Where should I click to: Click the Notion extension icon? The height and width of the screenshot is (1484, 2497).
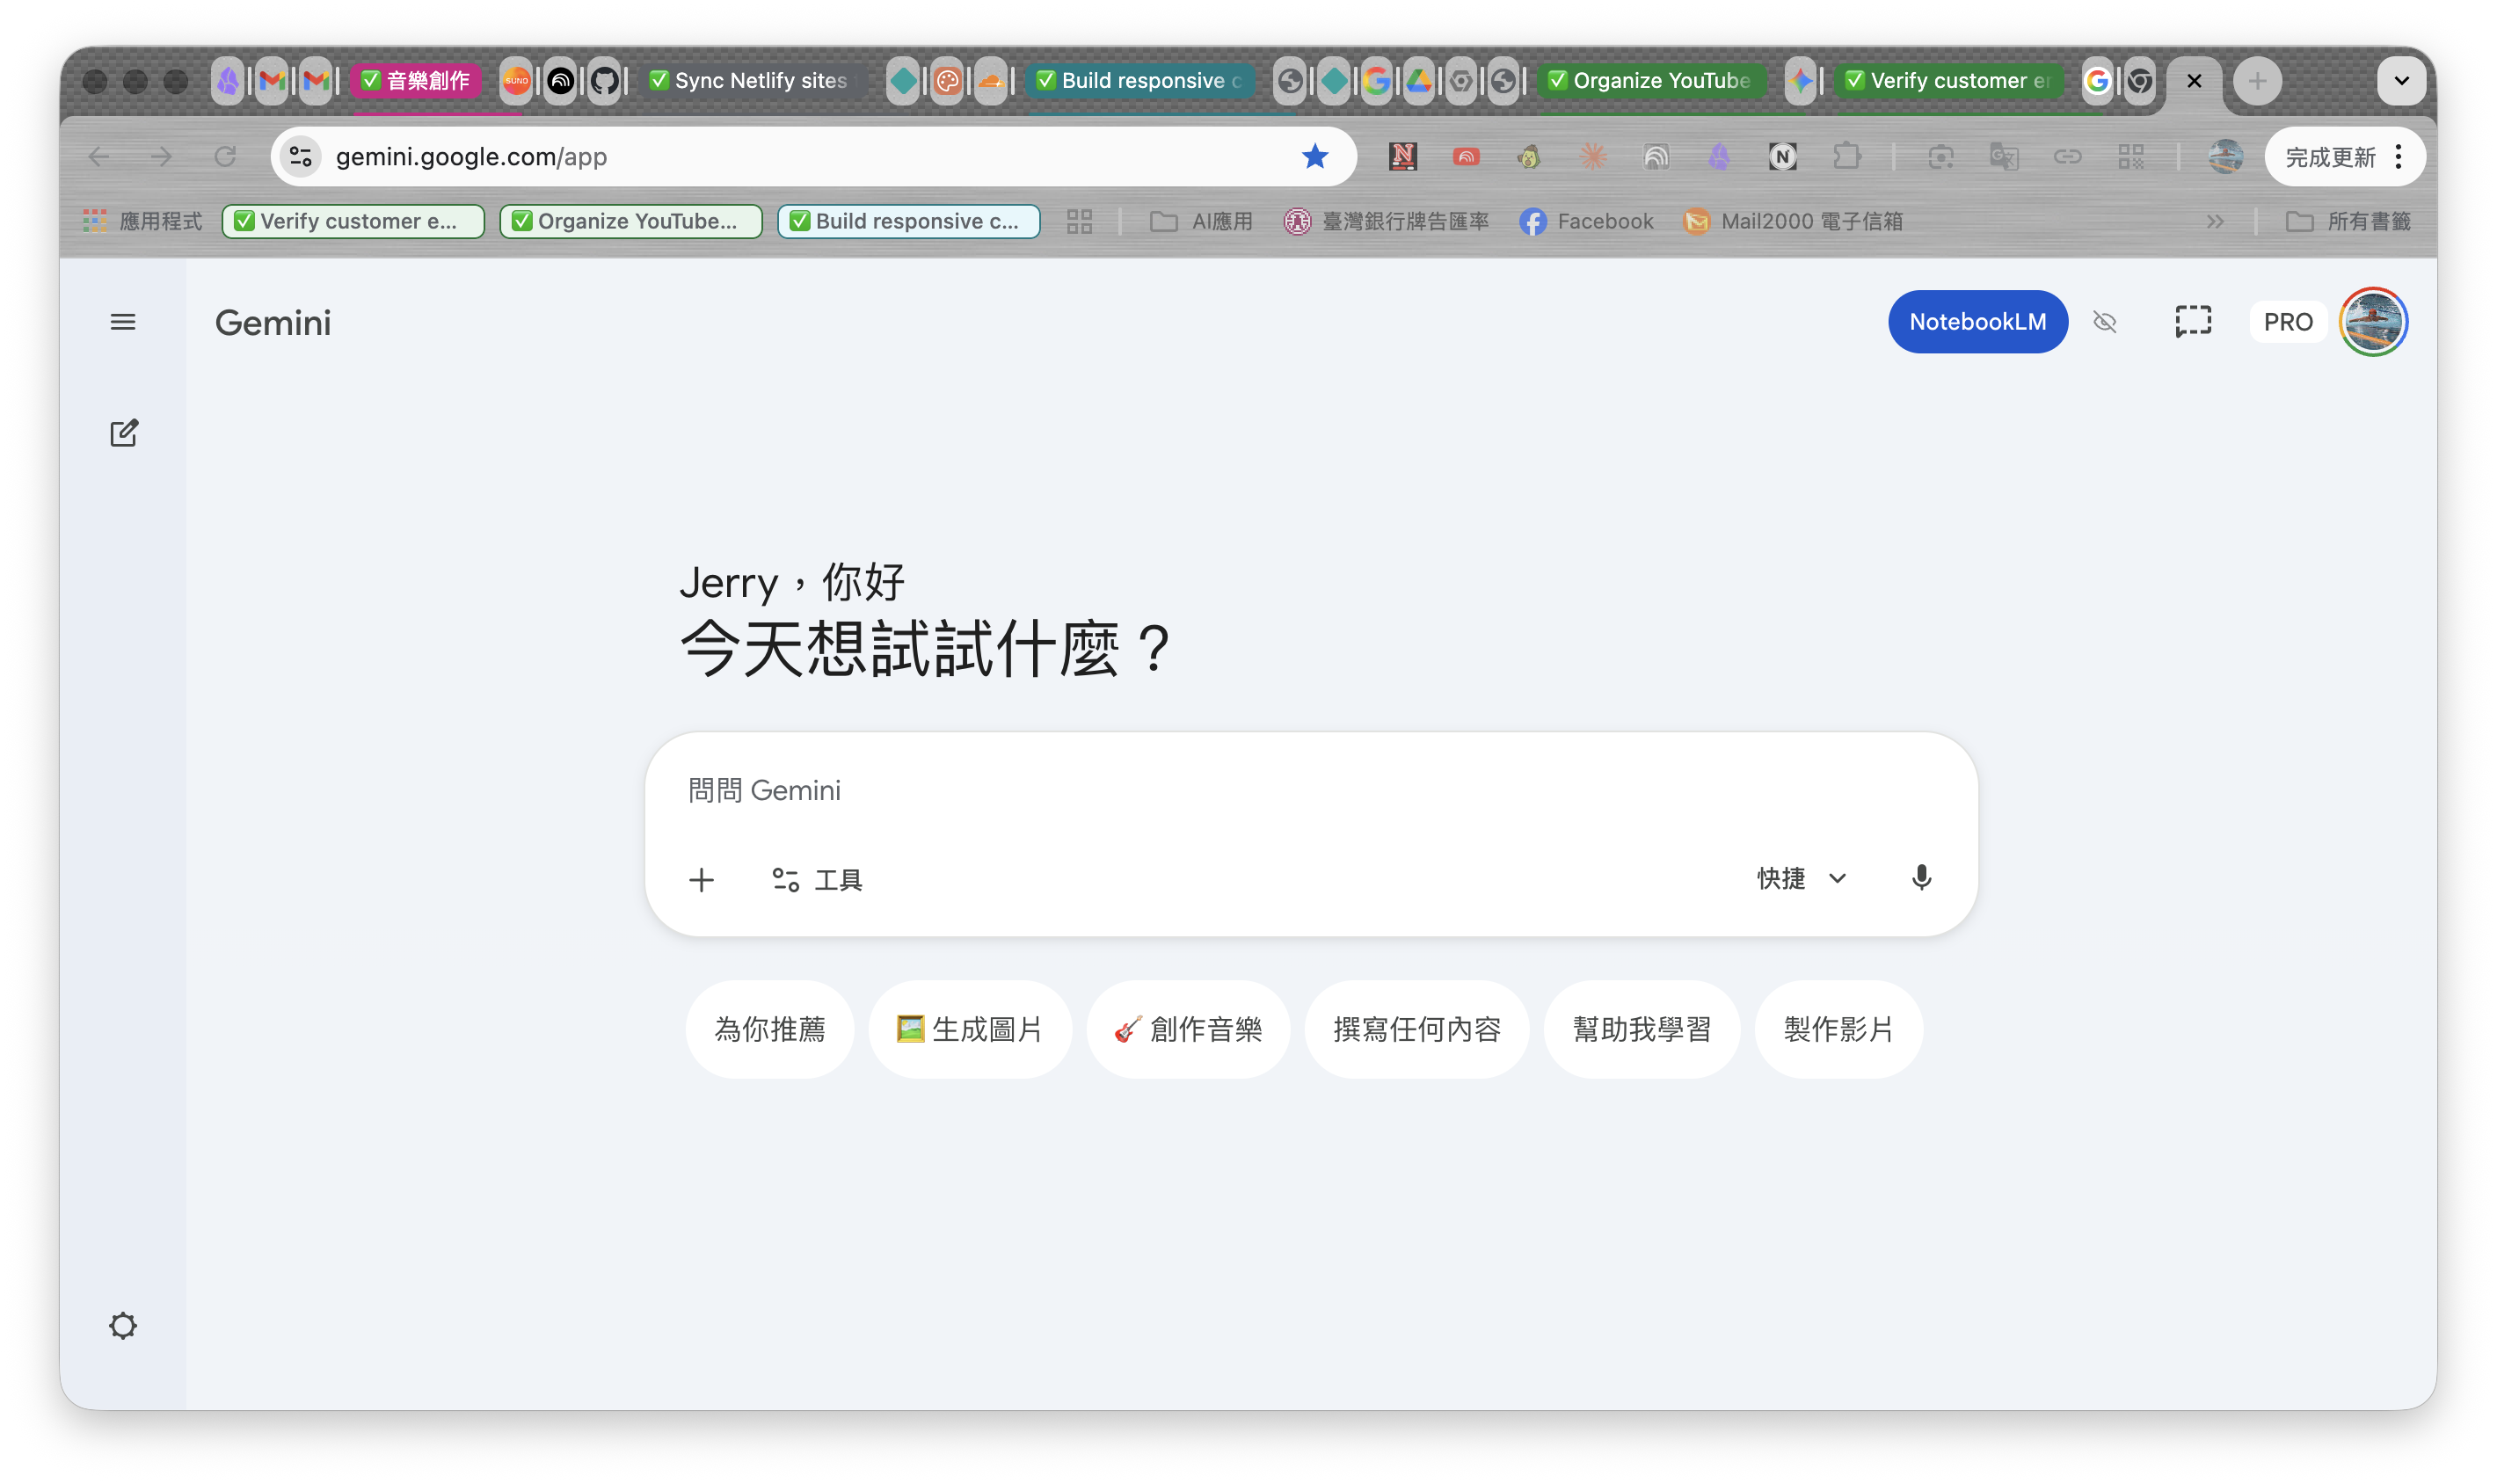point(1782,157)
